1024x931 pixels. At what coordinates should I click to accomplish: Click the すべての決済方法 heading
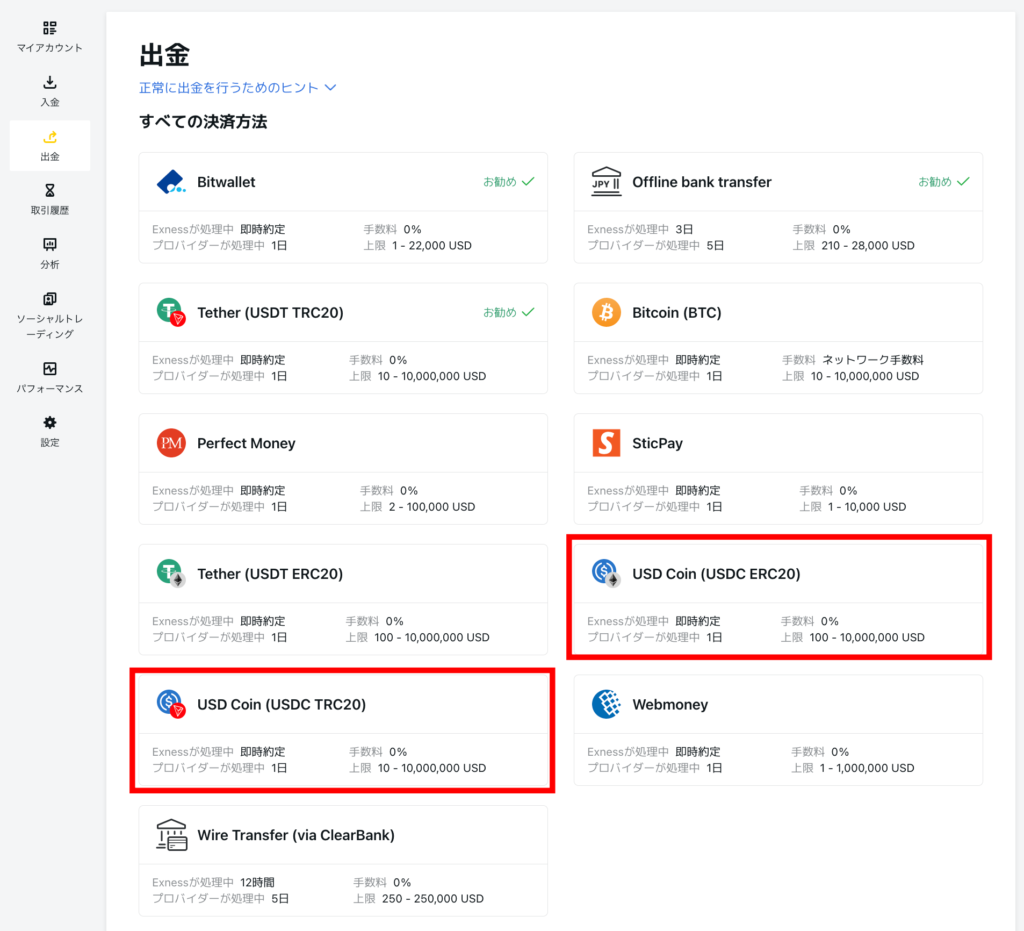203,122
